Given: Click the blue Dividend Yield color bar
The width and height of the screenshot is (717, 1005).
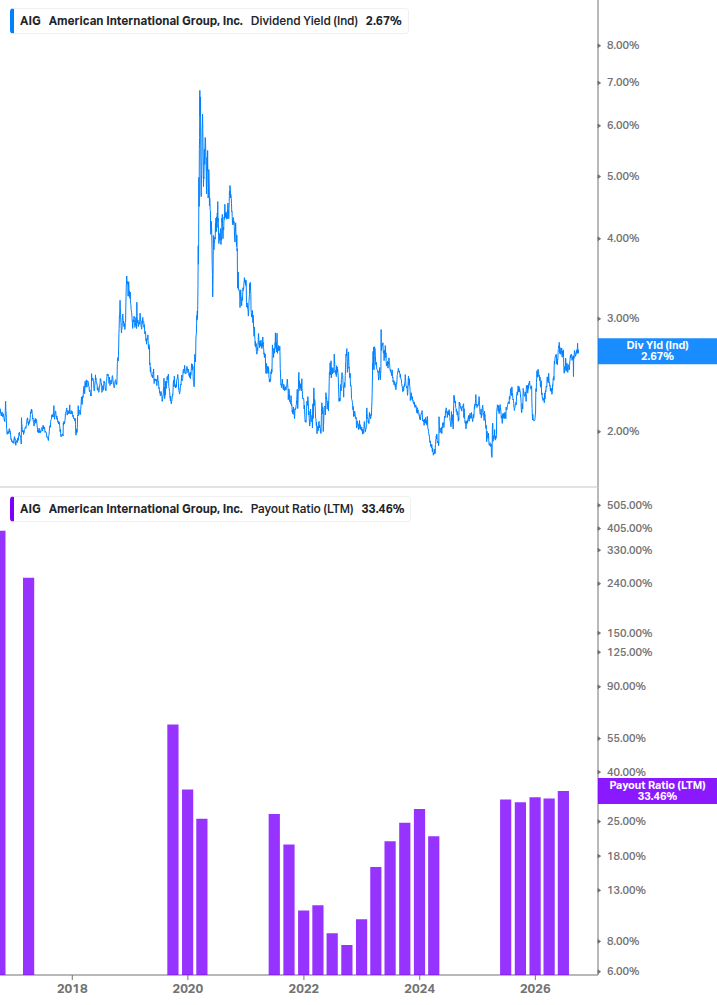Looking at the screenshot, I should pyautogui.click(x=12, y=21).
